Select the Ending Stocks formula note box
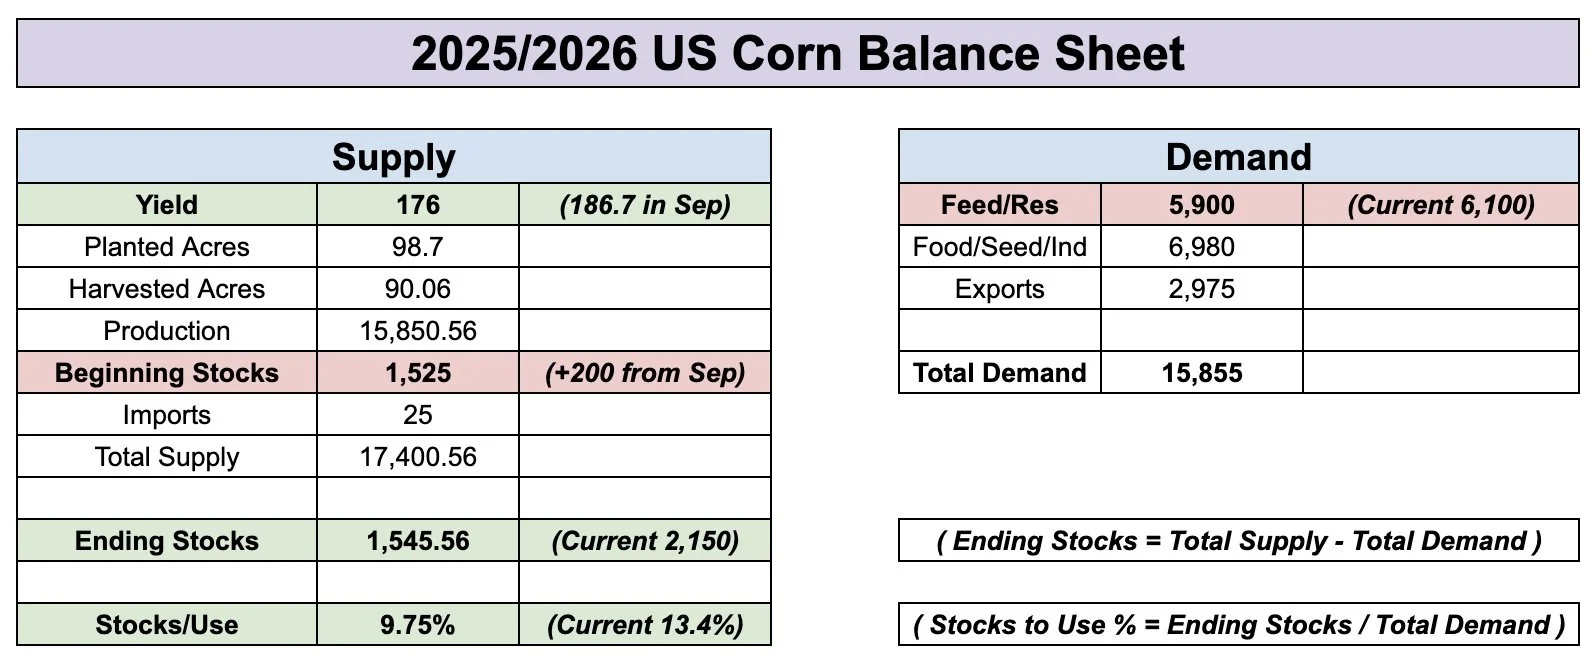The height and width of the screenshot is (669, 1592). coord(1239,541)
